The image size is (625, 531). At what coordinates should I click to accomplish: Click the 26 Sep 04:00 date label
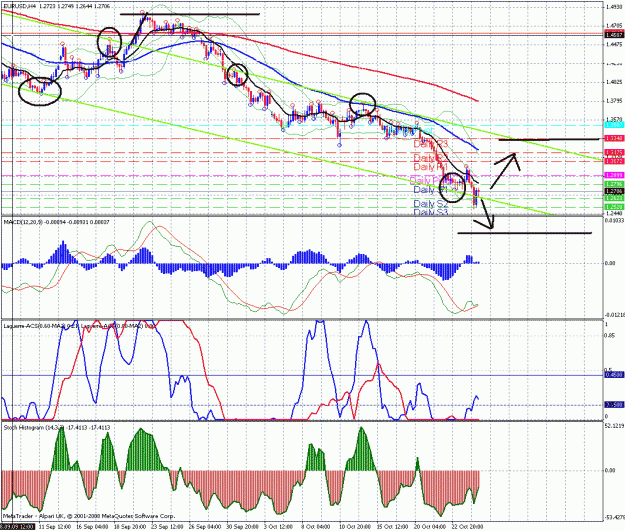coord(205,527)
